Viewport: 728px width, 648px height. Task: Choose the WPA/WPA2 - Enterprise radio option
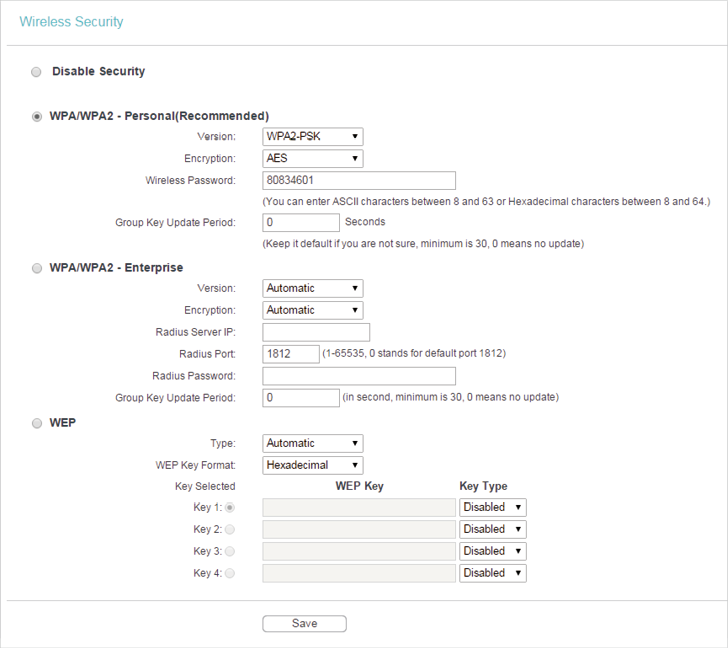coord(37,268)
